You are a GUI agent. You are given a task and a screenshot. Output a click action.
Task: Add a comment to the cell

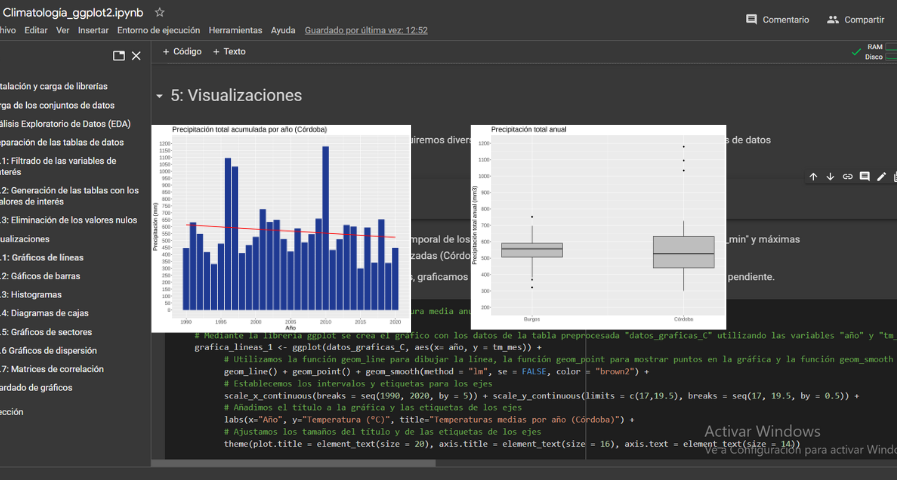click(x=864, y=177)
